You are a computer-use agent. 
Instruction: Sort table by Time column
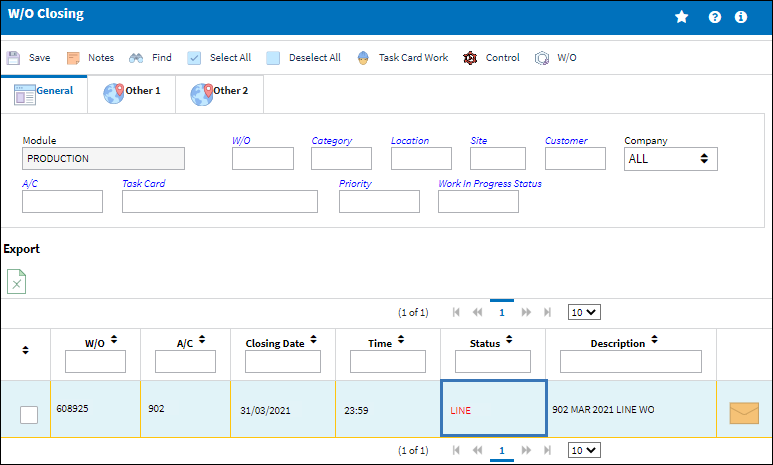[x=401, y=339]
